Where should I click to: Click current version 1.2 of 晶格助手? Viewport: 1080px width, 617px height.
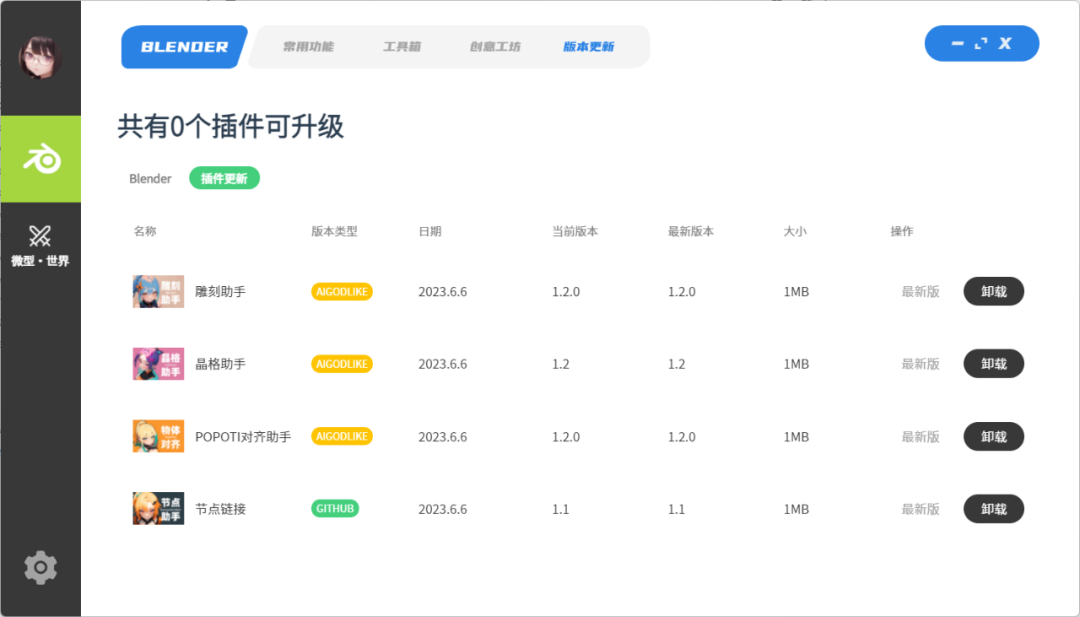(x=561, y=364)
